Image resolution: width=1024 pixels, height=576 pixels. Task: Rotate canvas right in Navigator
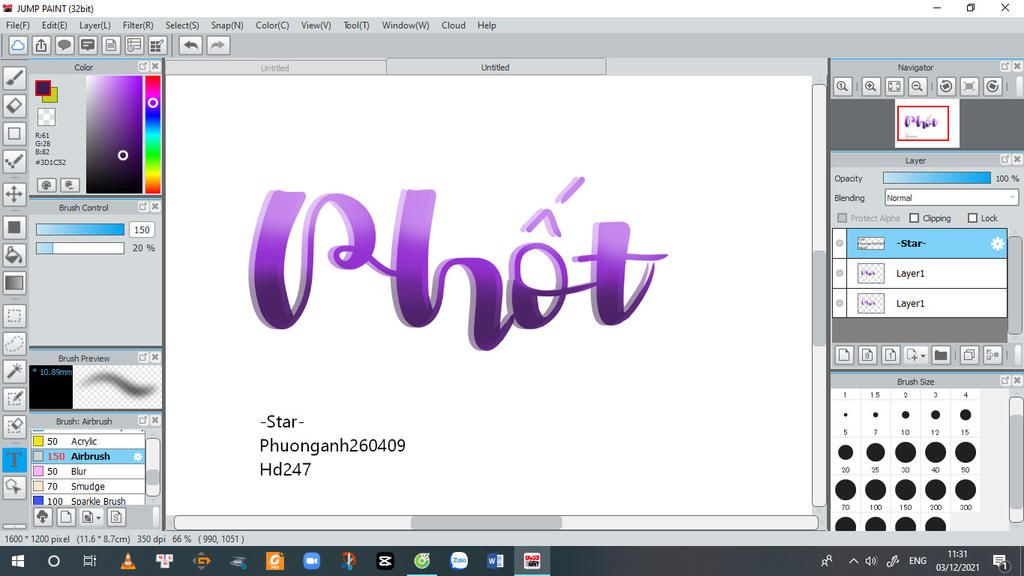pyautogui.click(x=993, y=86)
